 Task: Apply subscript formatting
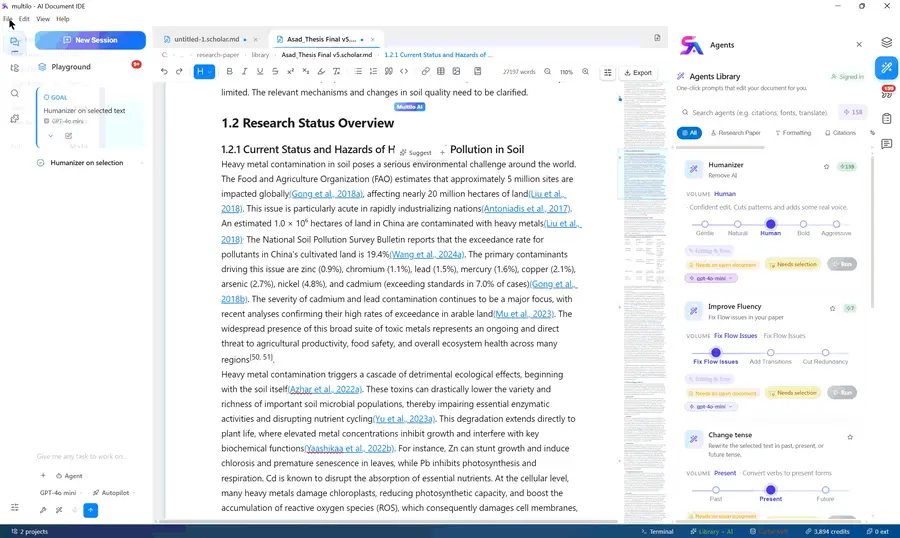305,72
